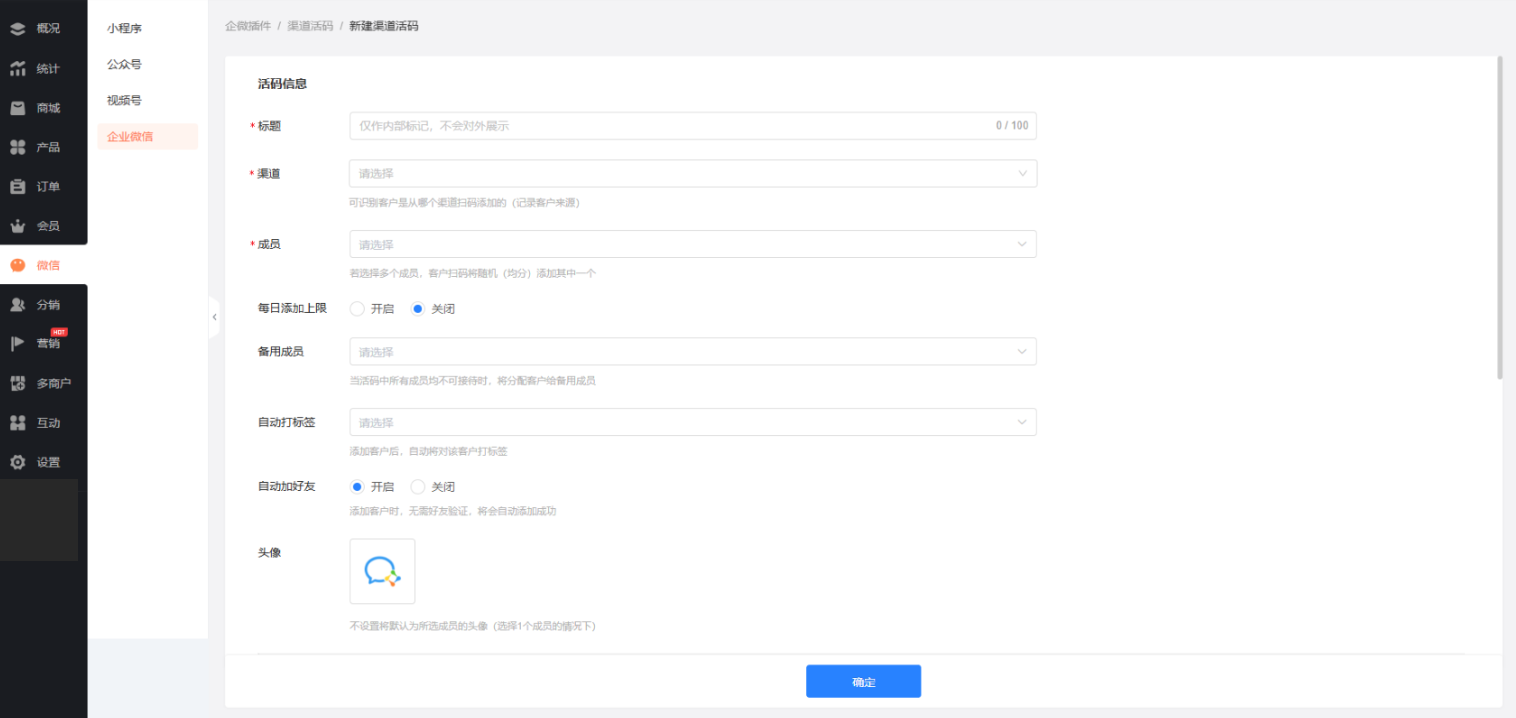Click the 标题 title input field
The height and width of the screenshot is (718, 1516).
click(670, 126)
